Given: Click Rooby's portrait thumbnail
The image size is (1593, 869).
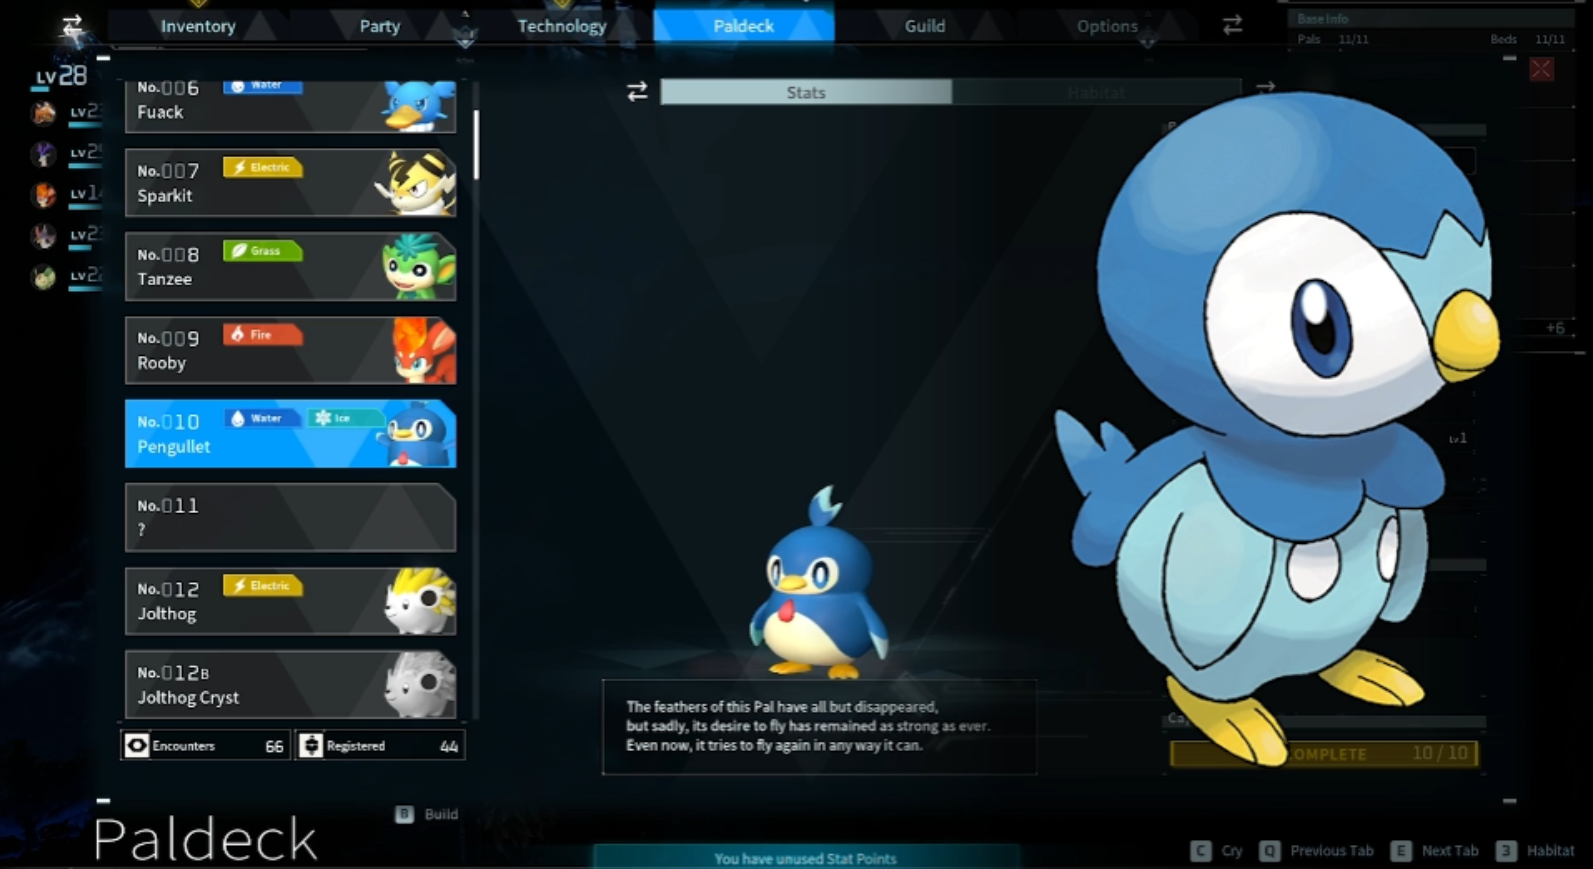Looking at the screenshot, I should [425, 351].
